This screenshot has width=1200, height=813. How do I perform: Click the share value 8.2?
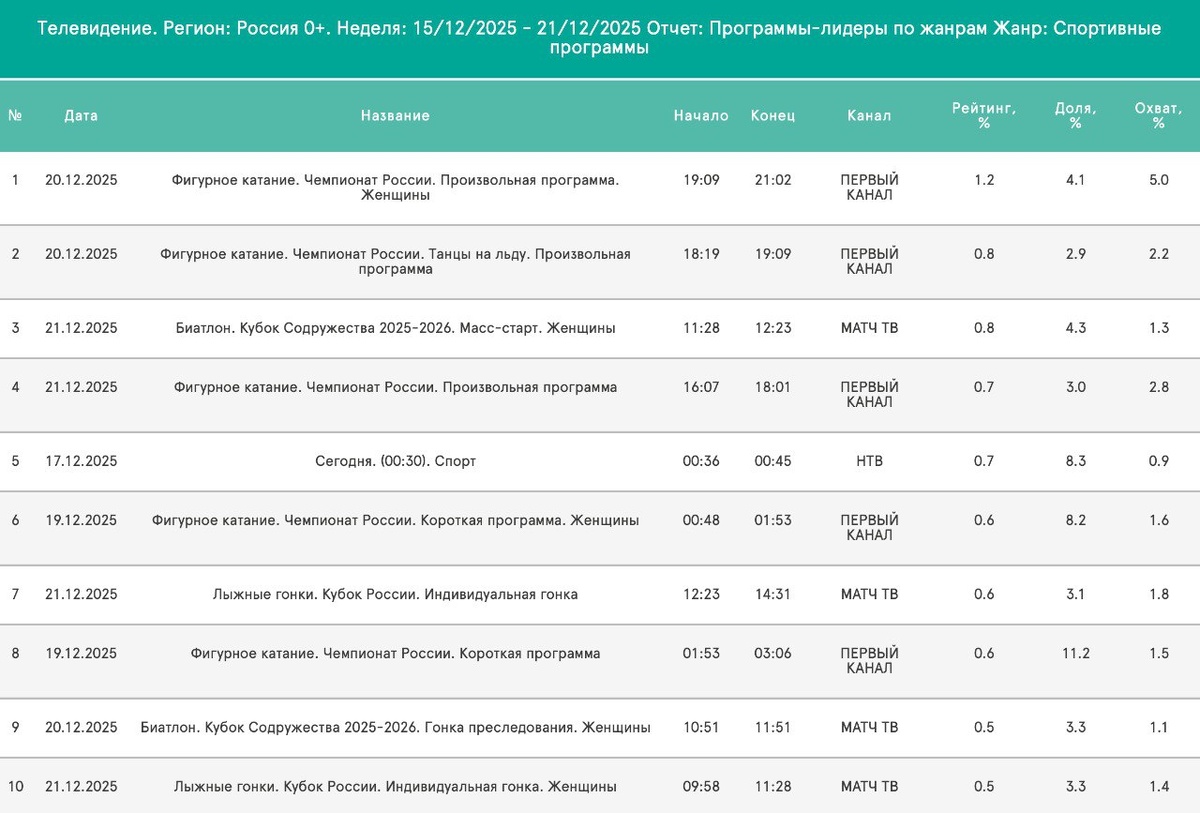point(1076,520)
